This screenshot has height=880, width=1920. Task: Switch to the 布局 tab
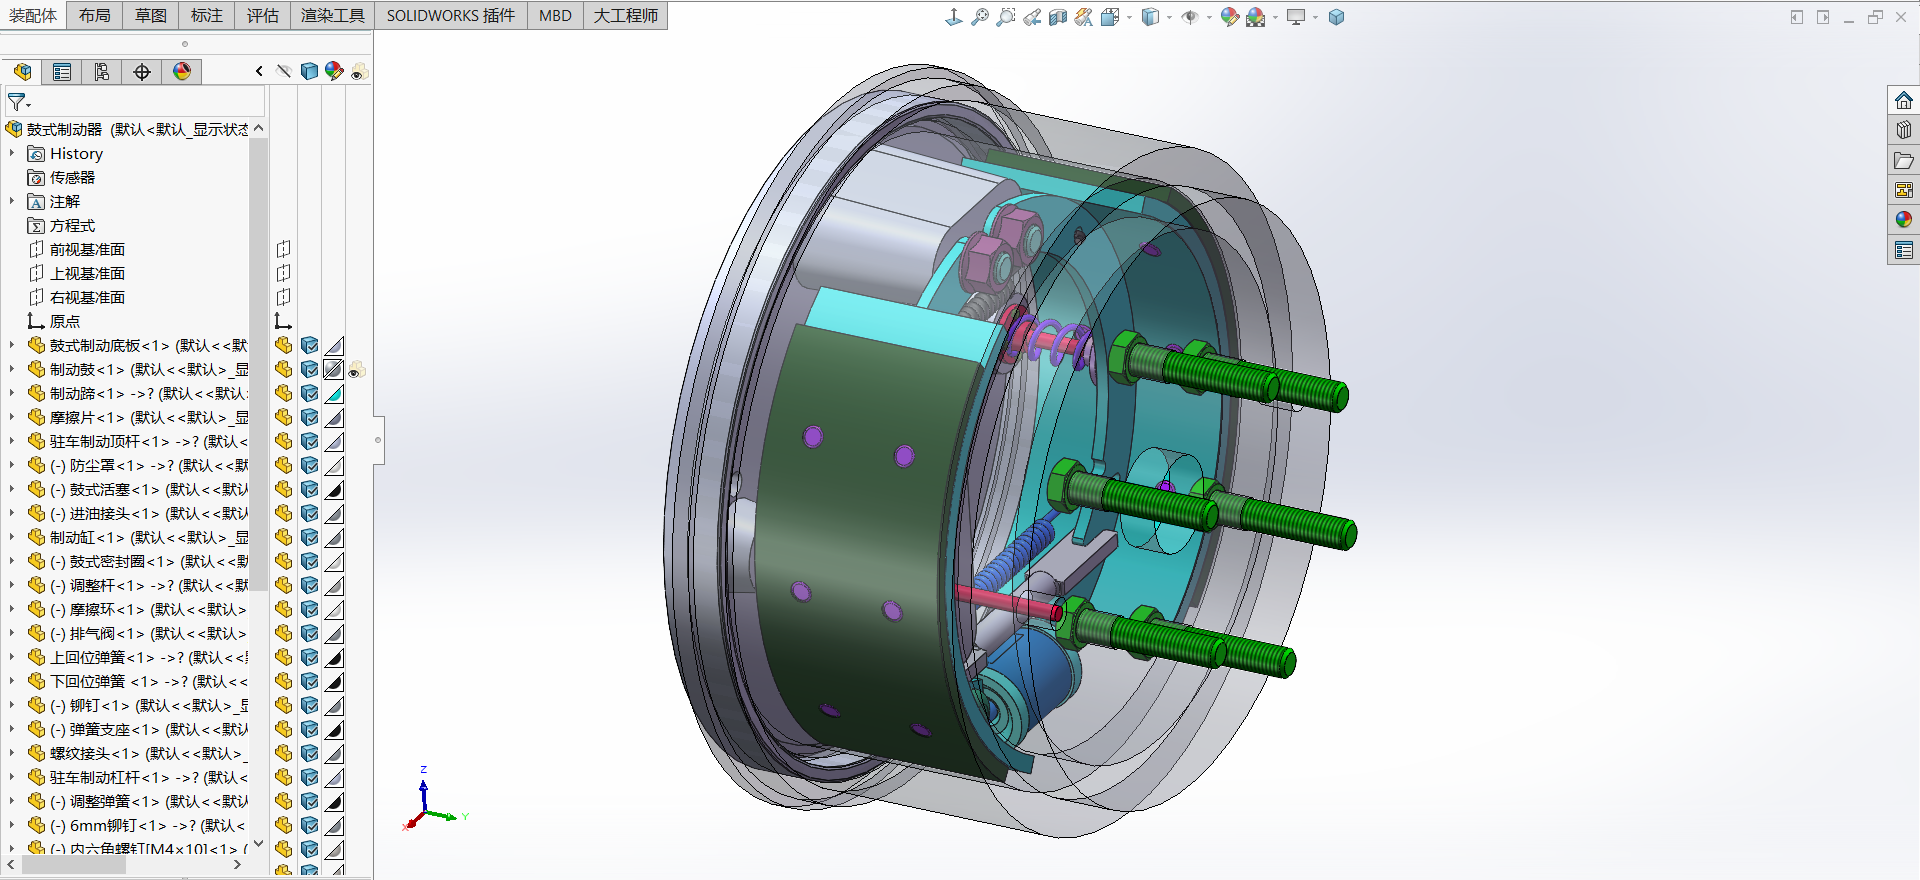(95, 15)
